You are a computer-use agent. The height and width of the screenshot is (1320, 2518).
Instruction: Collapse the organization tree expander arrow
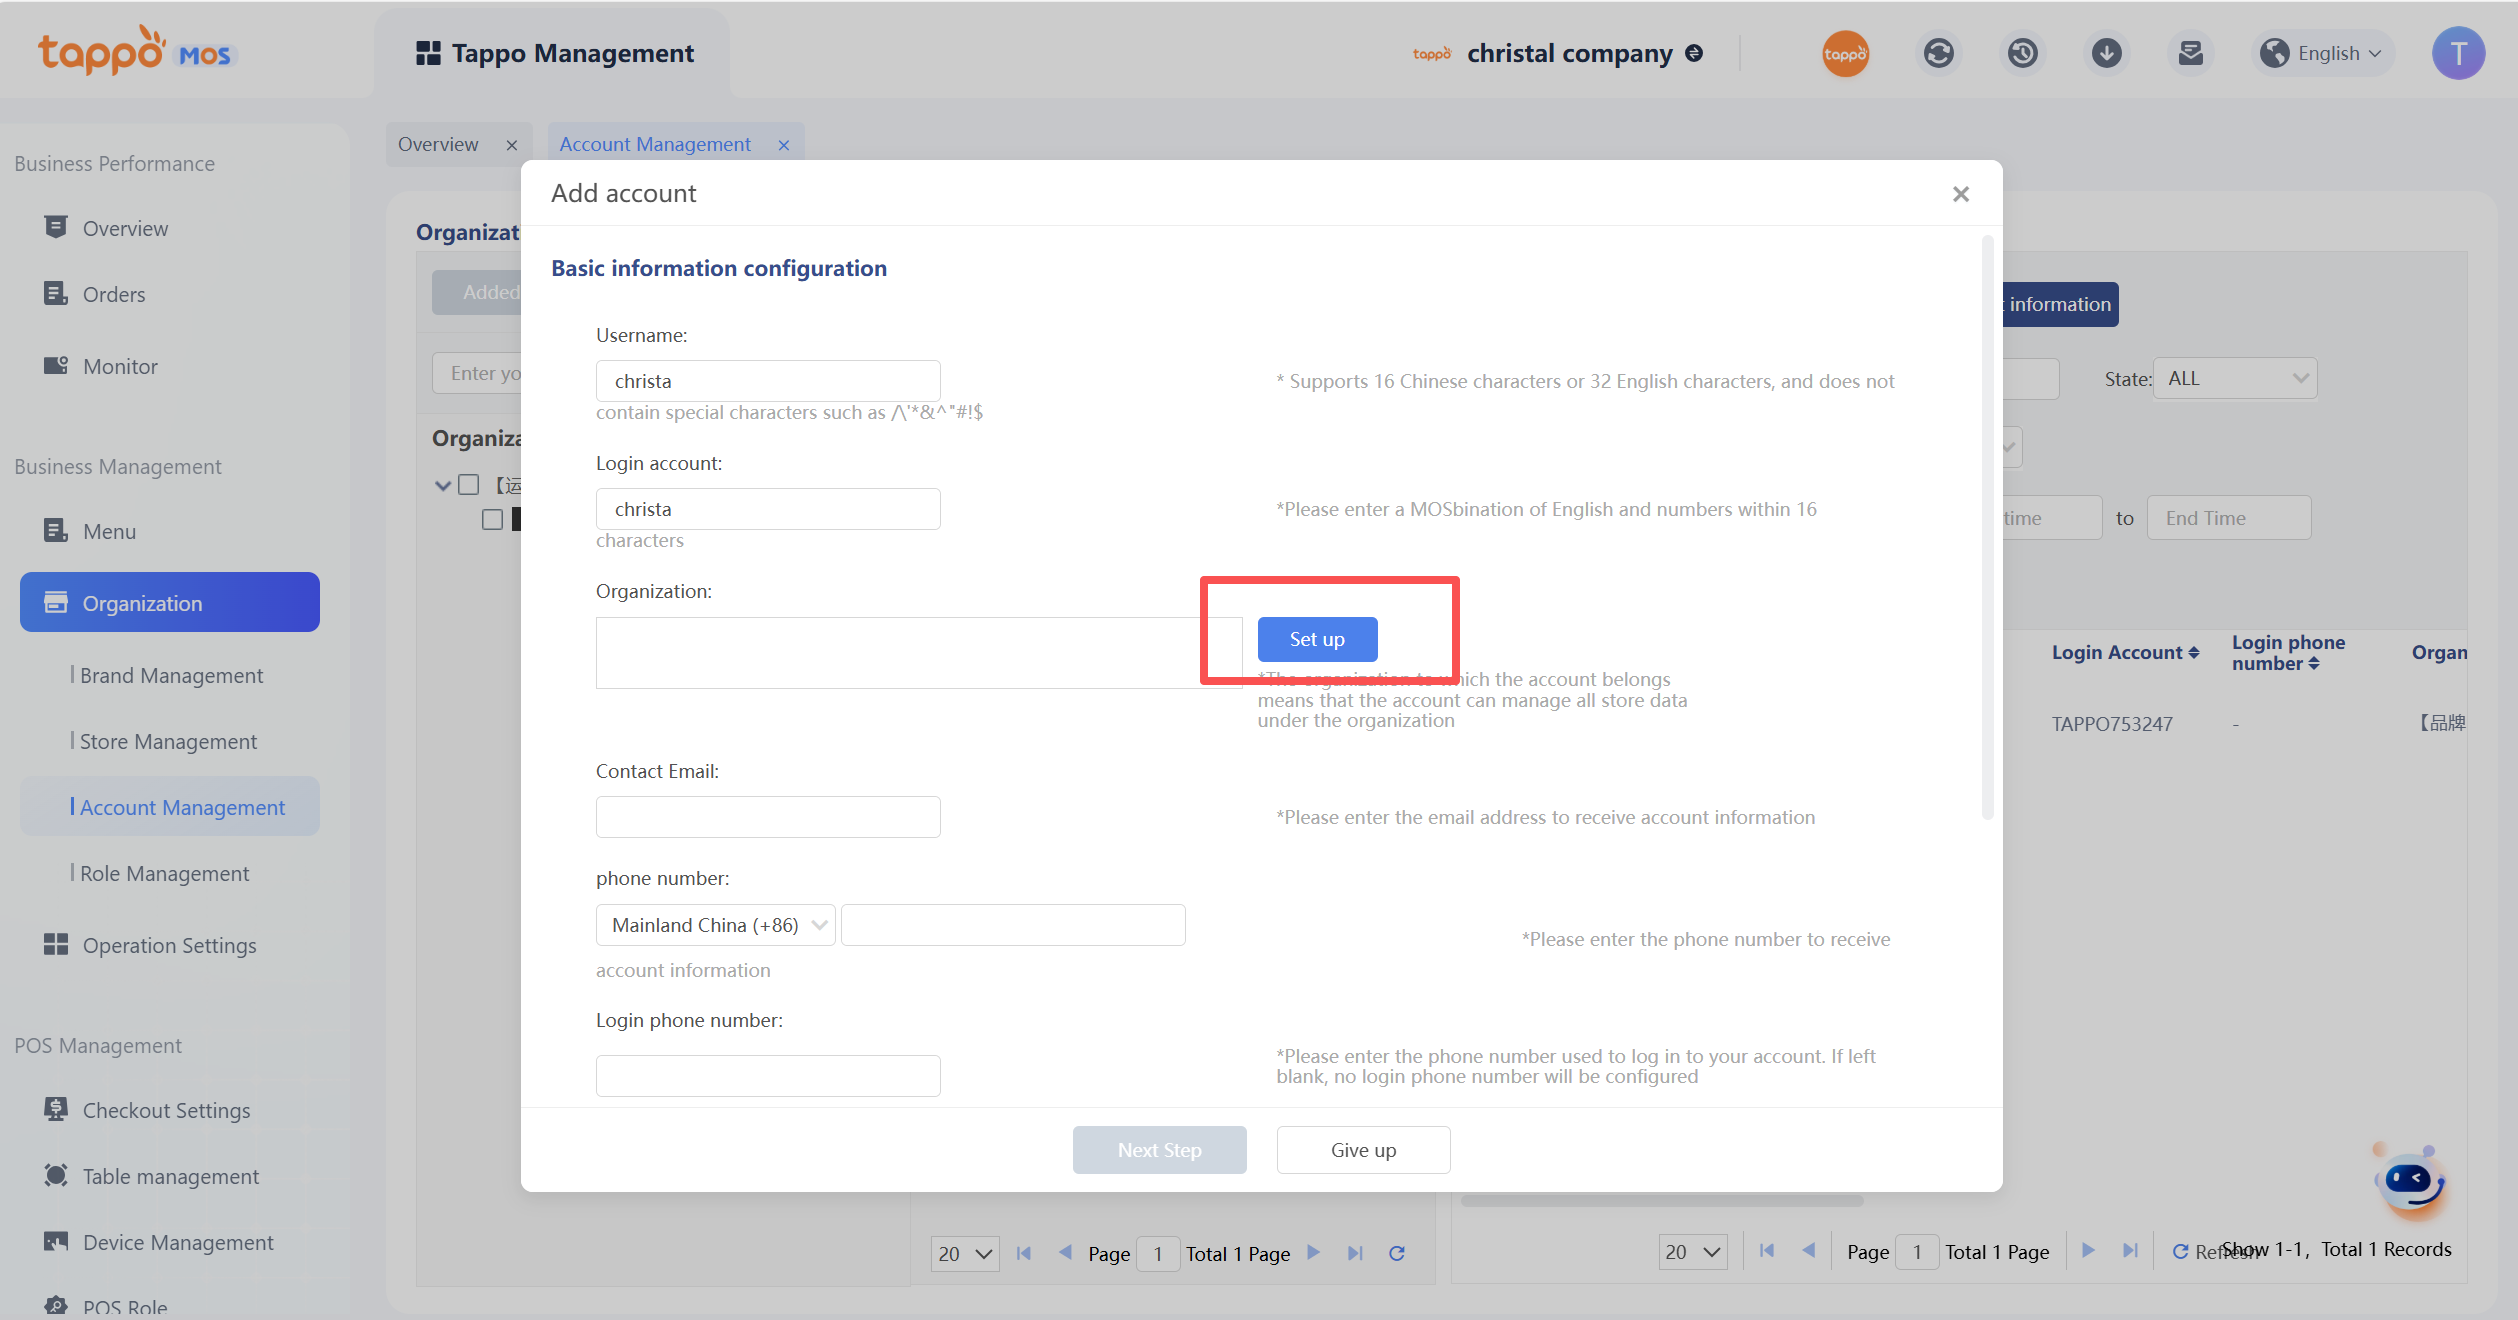pos(443,486)
